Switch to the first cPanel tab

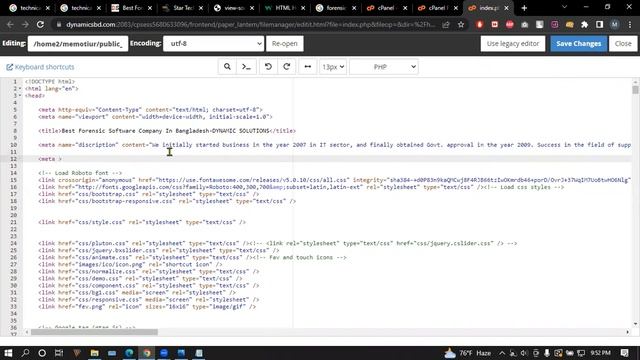(x=387, y=8)
